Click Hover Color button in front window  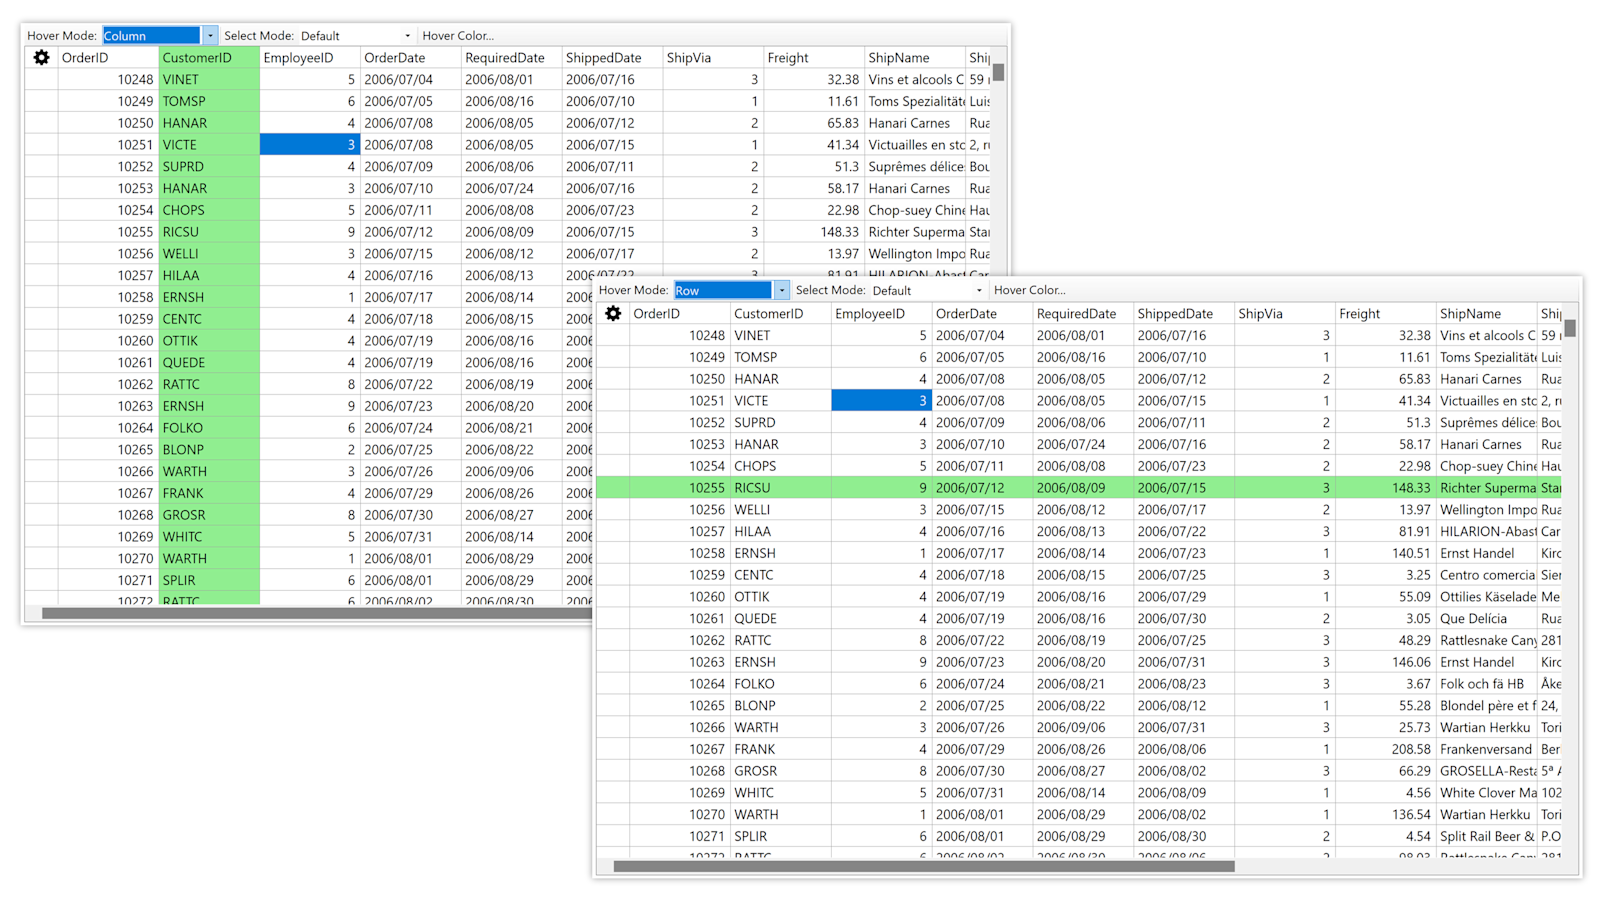point(1030,290)
